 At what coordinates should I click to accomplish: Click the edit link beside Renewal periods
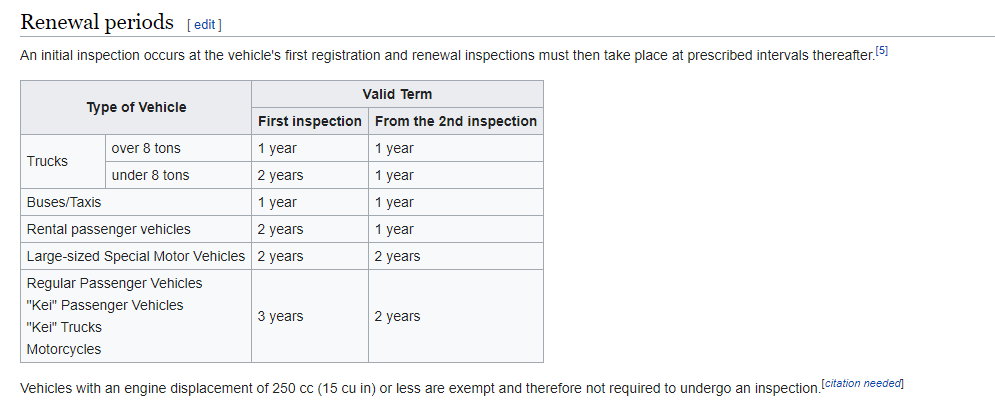(204, 24)
